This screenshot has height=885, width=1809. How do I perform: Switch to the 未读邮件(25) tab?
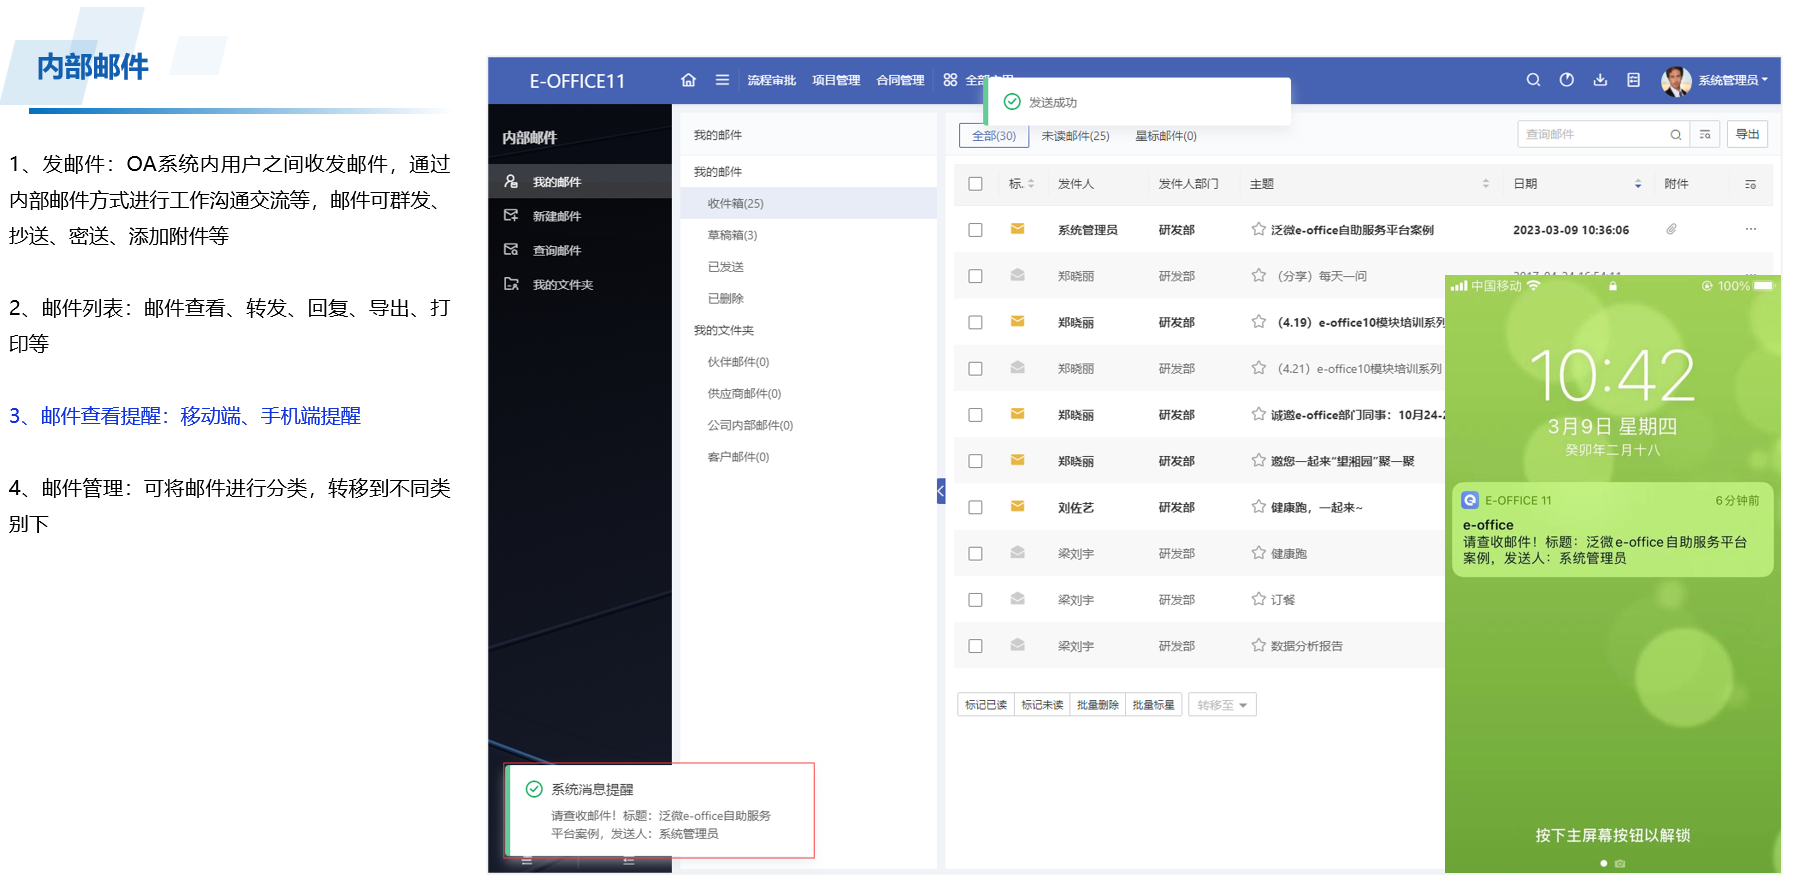click(x=1075, y=136)
